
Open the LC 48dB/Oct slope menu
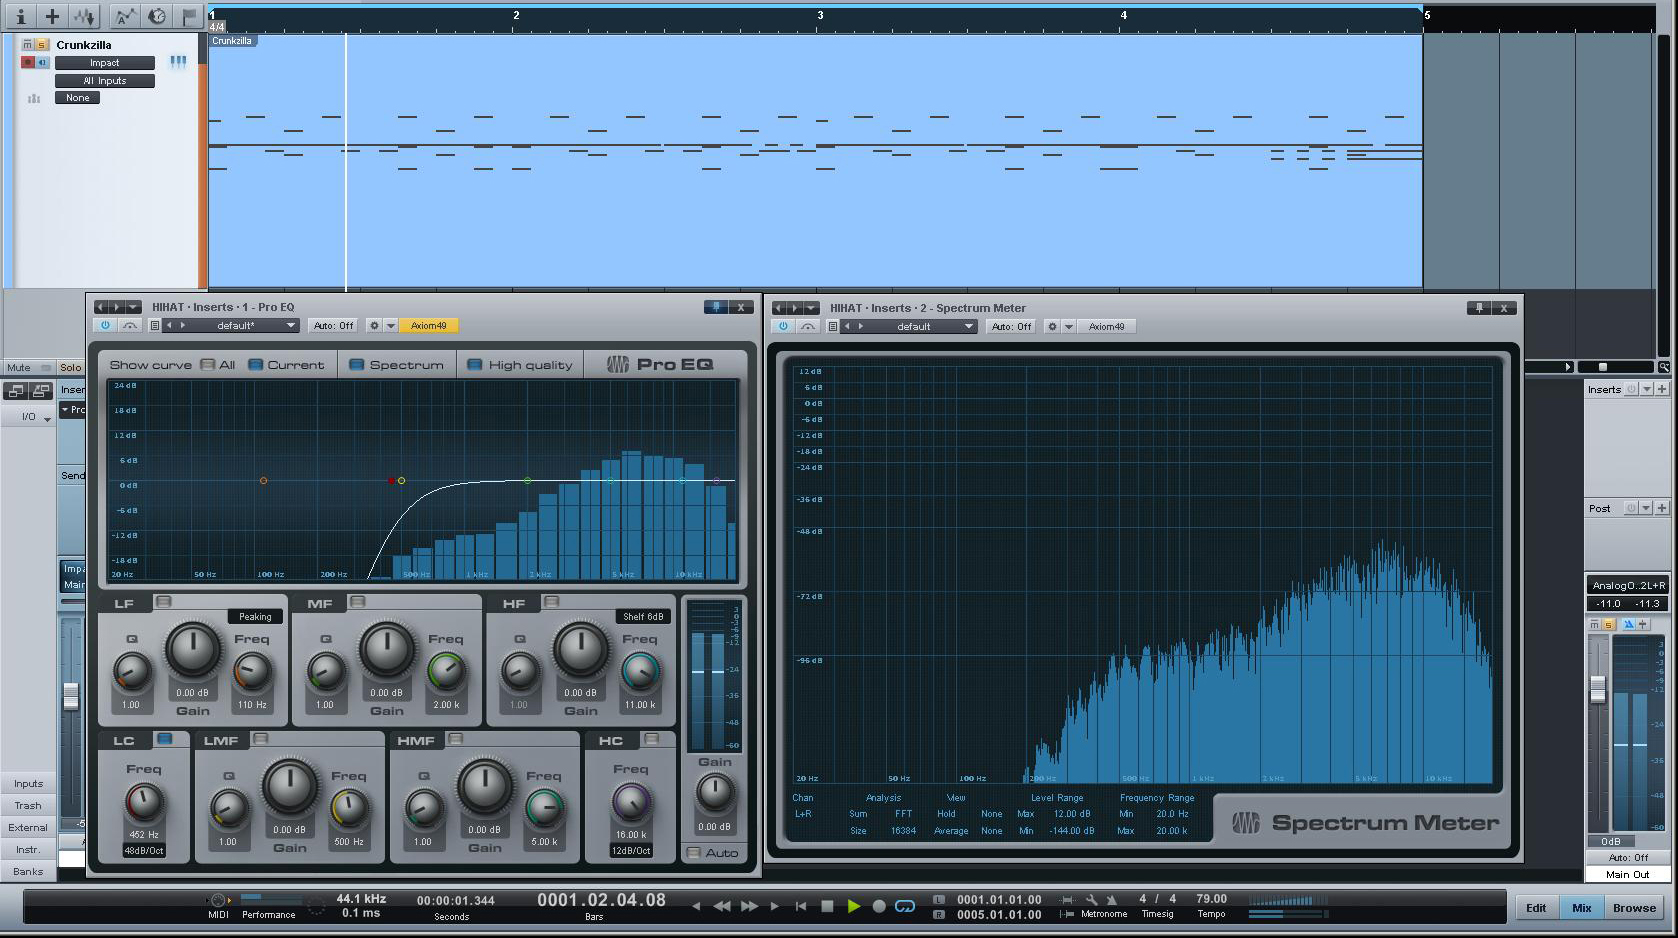(144, 851)
